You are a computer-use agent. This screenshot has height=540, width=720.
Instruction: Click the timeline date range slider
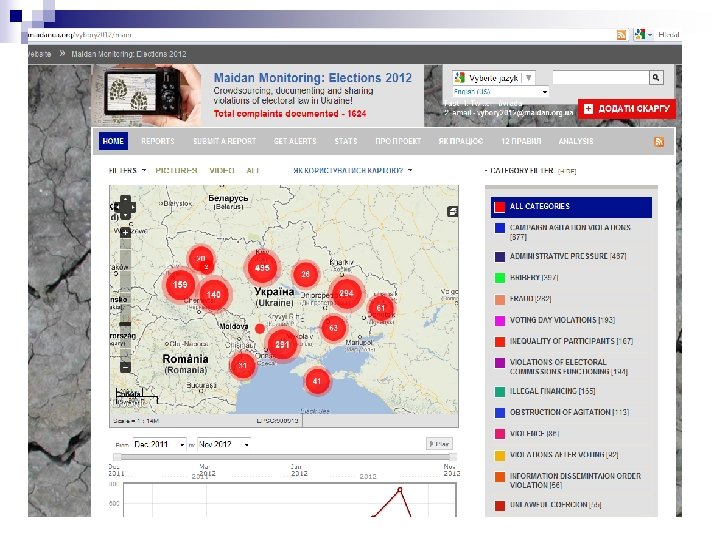pos(285,456)
